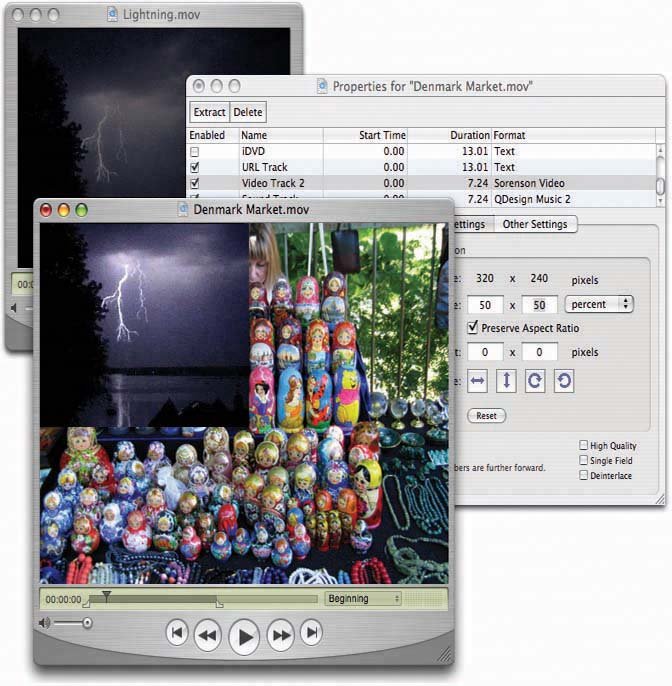Skip to the end of the movie
This screenshot has height=686, width=672.
[312, 632]
